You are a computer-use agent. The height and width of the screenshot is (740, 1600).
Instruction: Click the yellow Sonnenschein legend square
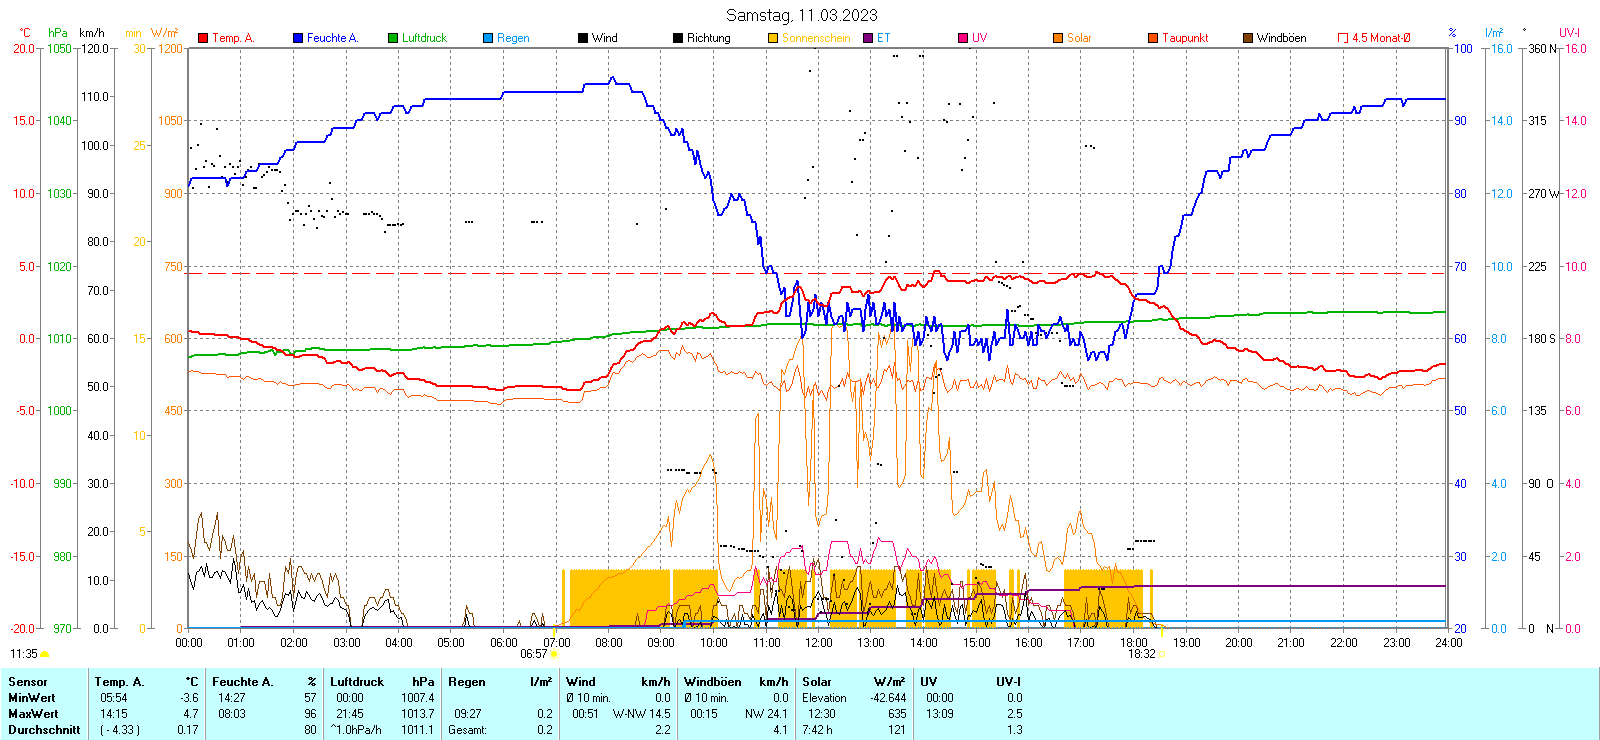coord(773,38)
